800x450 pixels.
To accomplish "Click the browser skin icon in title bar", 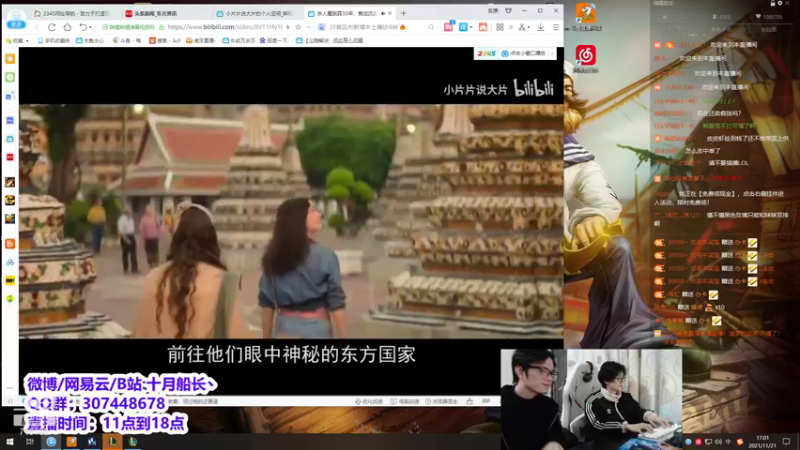I will pos(508,11).
